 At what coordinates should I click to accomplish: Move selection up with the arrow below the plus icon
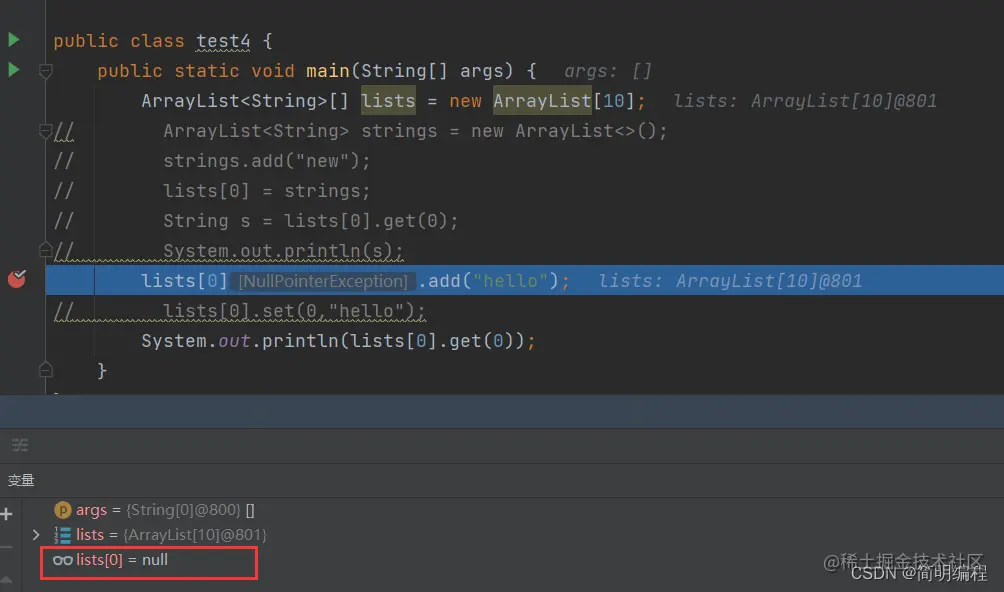pos(6,579)
